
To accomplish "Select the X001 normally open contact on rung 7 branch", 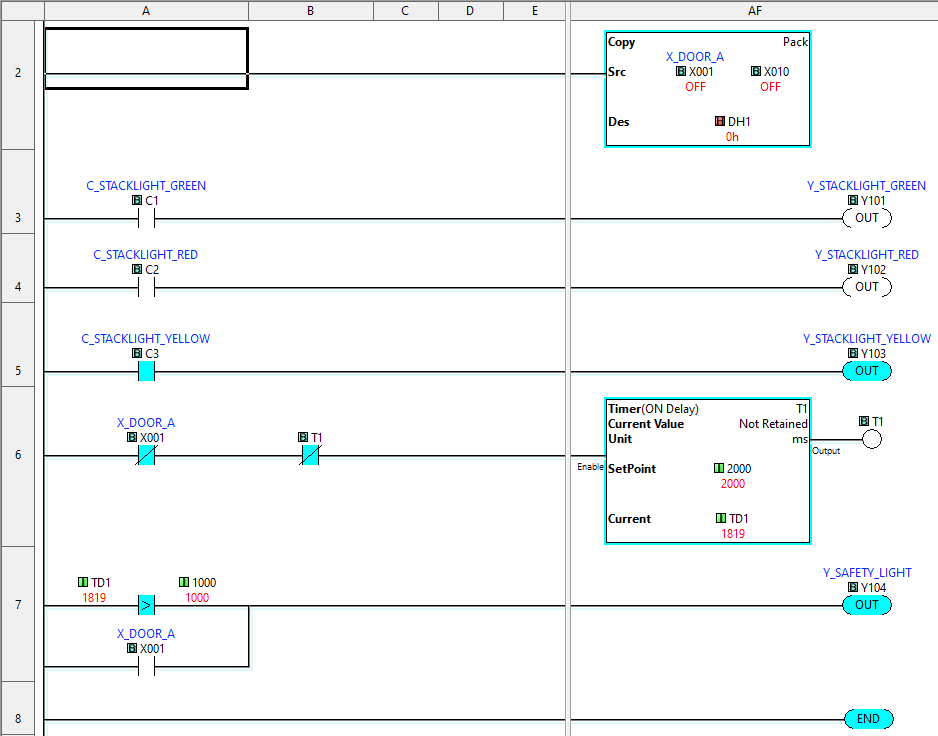I will [147, 666].
